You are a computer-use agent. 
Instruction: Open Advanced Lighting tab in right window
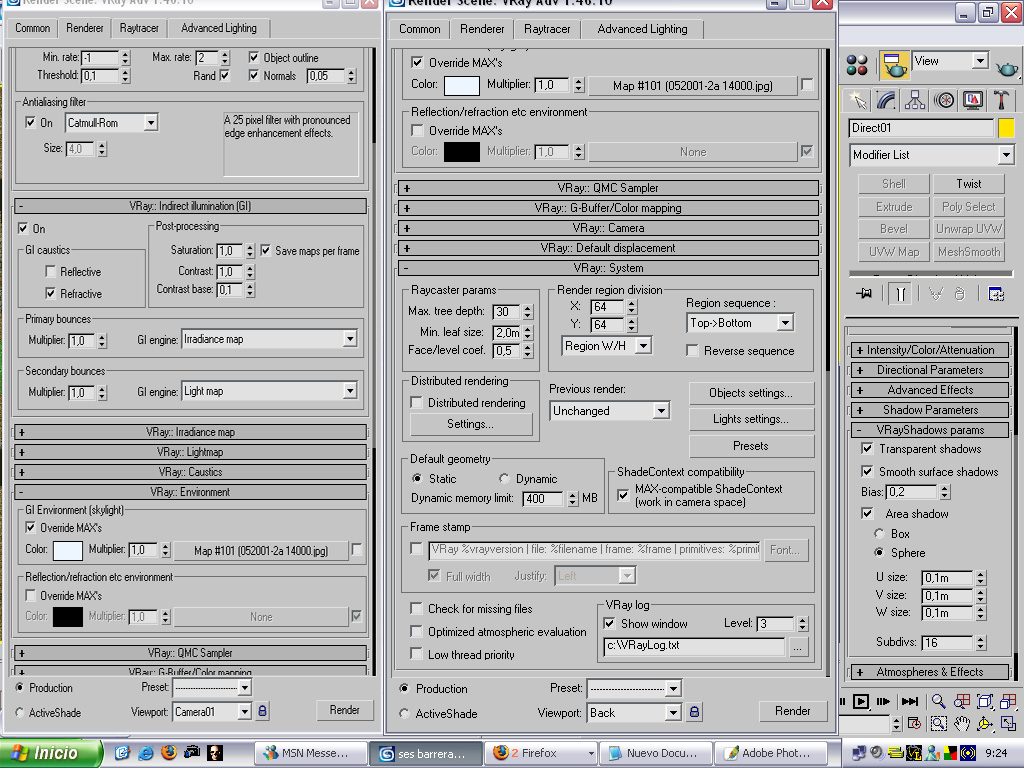click(642, 29)
